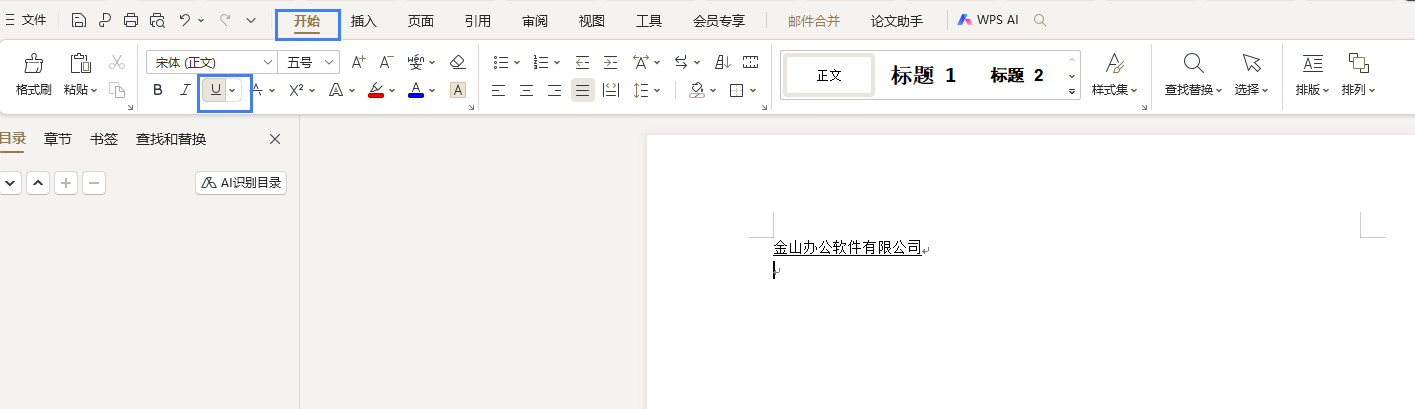Set paragraph align center
This screenshot has width=1415, height=409.
point(526,90)
